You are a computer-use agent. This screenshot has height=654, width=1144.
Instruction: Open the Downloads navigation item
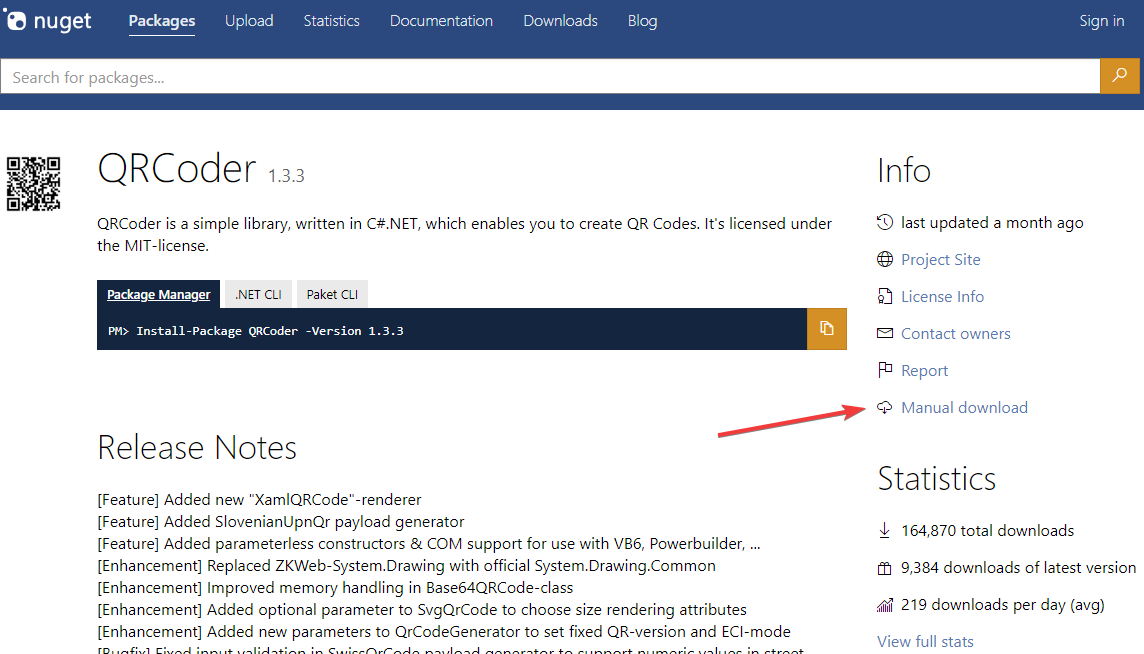(560, 21)
